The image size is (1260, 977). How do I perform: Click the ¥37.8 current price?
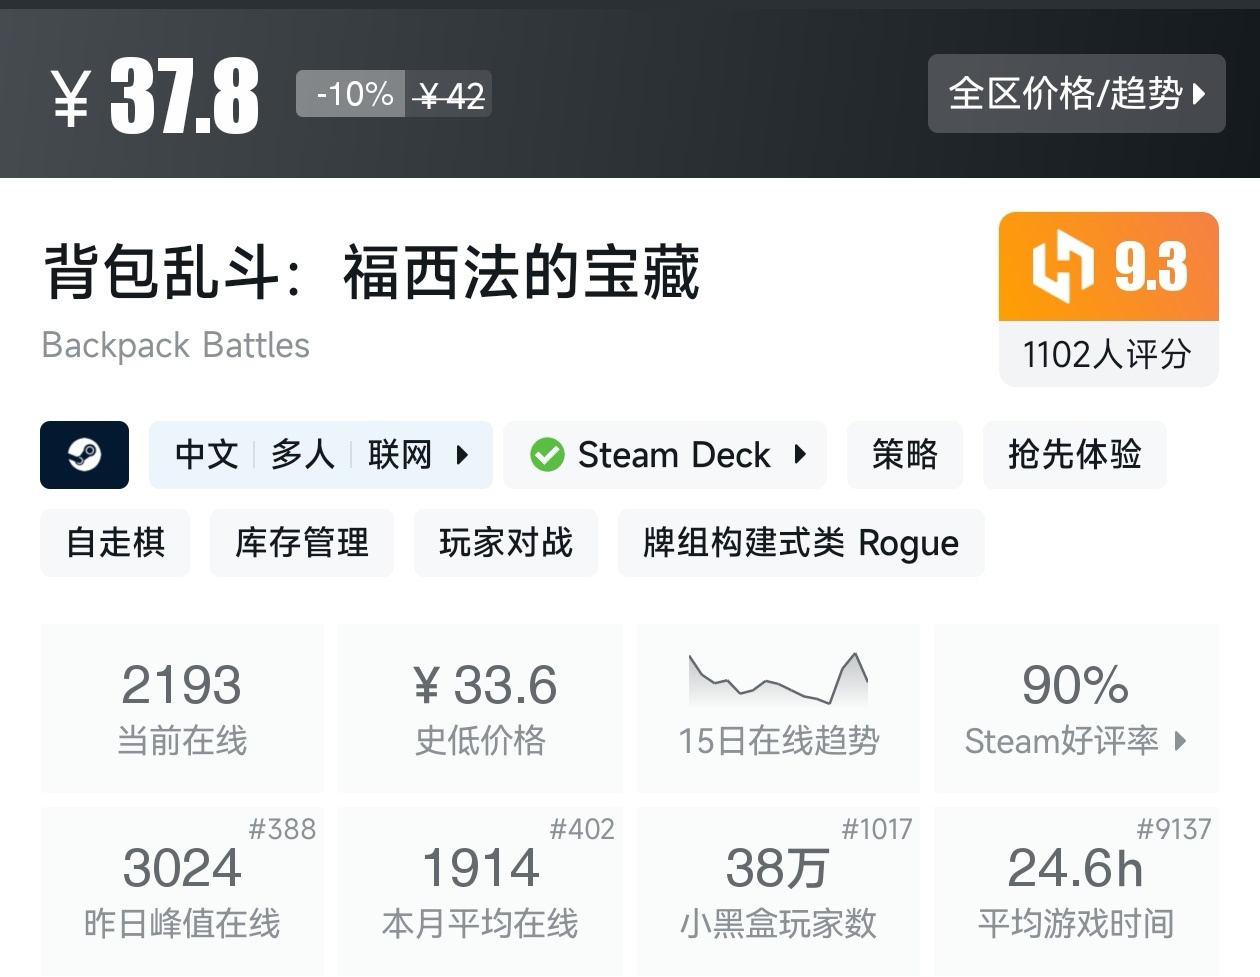(155, 96)
